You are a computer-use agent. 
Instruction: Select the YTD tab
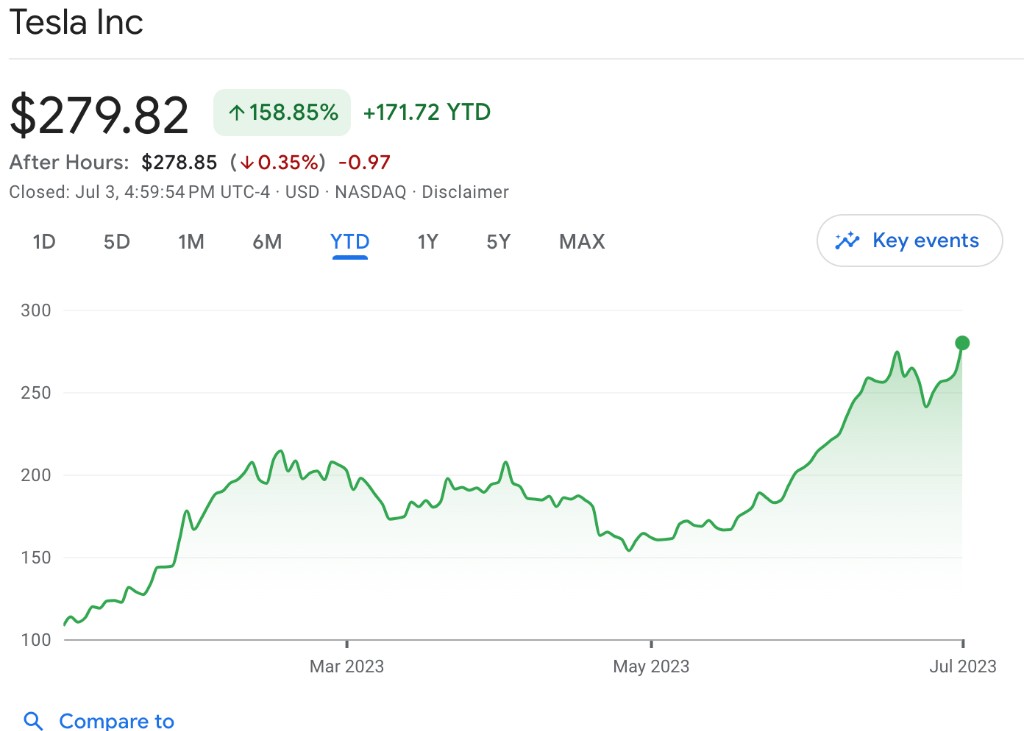pos(350,242)
